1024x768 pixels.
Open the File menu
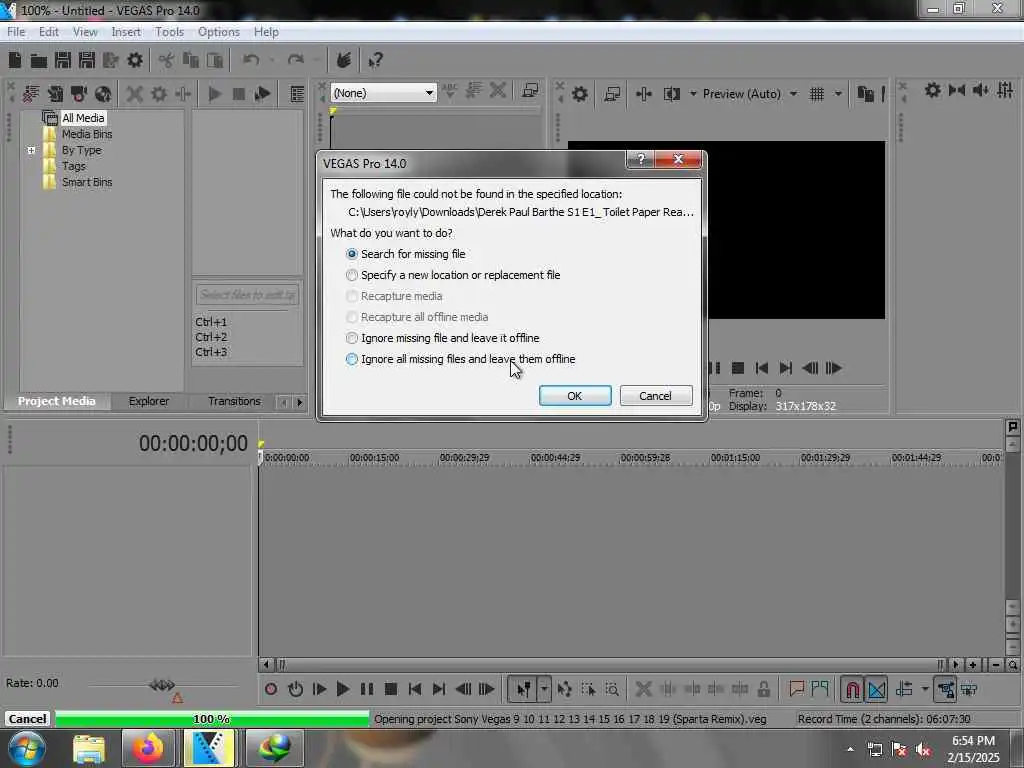tap(16, 31)
